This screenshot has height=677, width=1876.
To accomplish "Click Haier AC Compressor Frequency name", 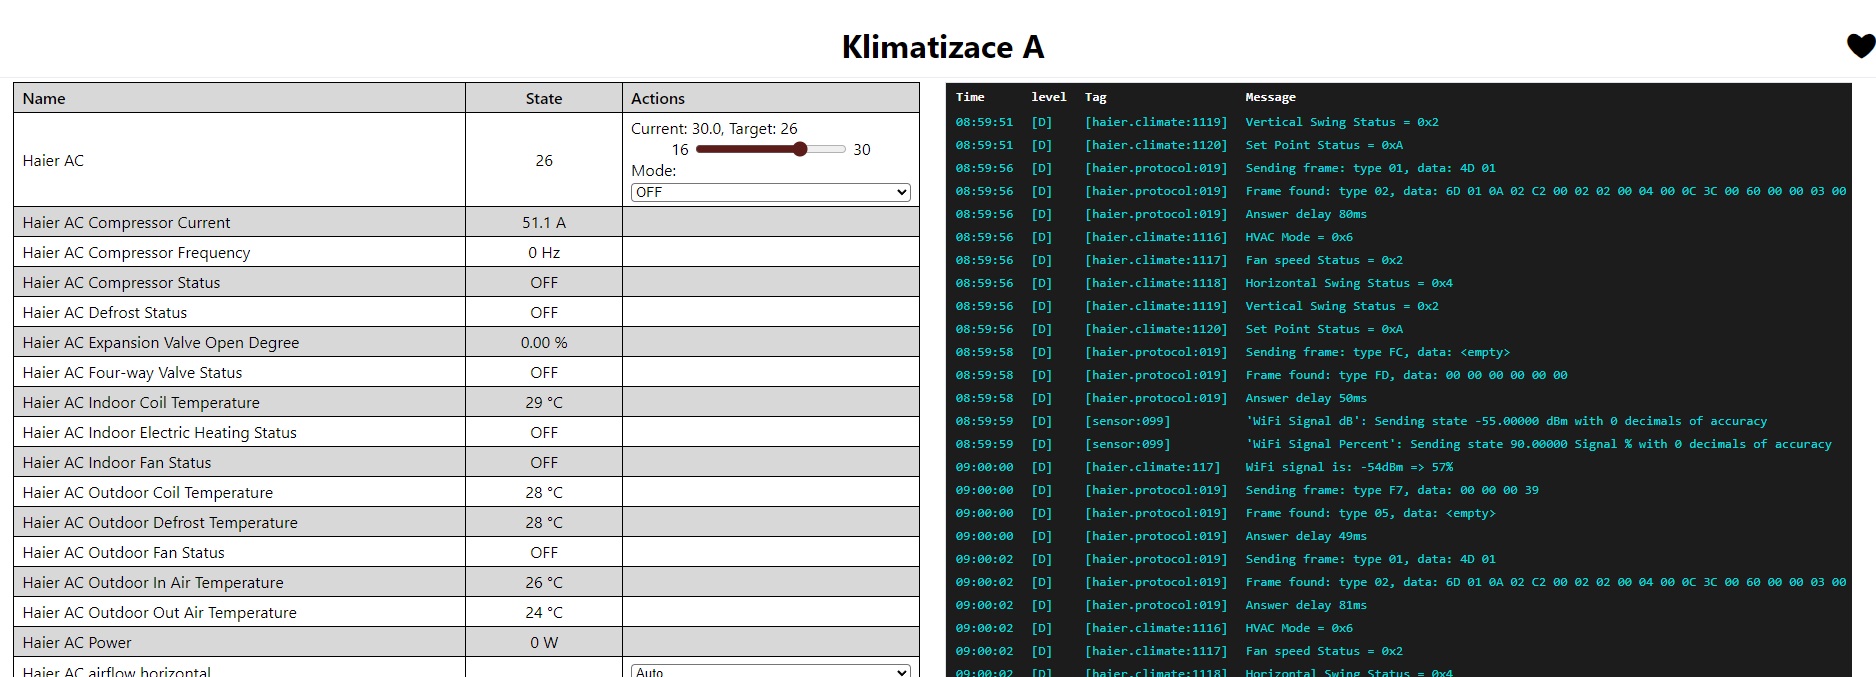I will tap(136, 252).
